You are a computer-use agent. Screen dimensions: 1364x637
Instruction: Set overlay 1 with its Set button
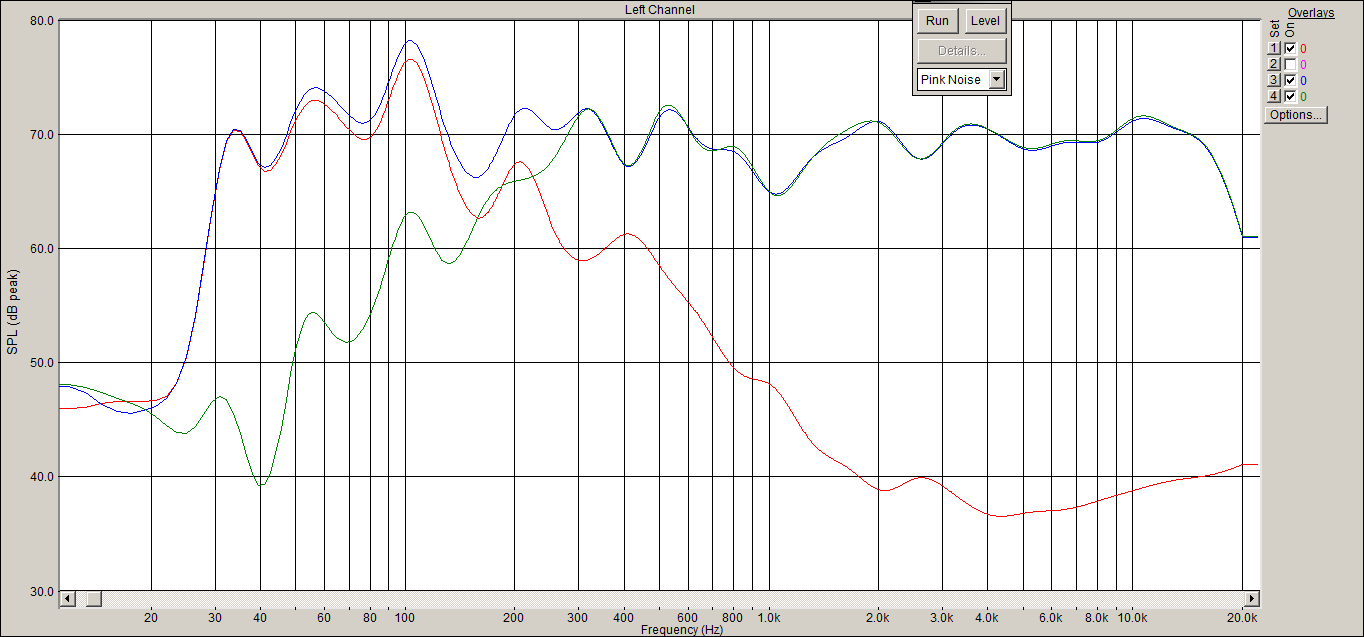[x=1274, y=48]
